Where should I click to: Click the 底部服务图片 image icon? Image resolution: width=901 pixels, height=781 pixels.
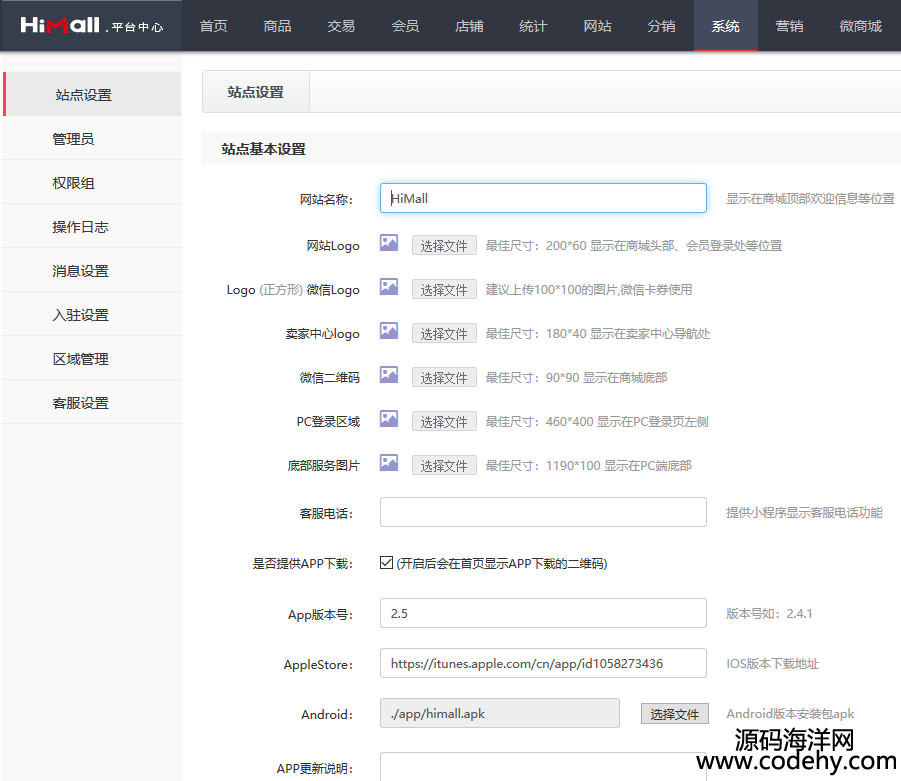389,463
